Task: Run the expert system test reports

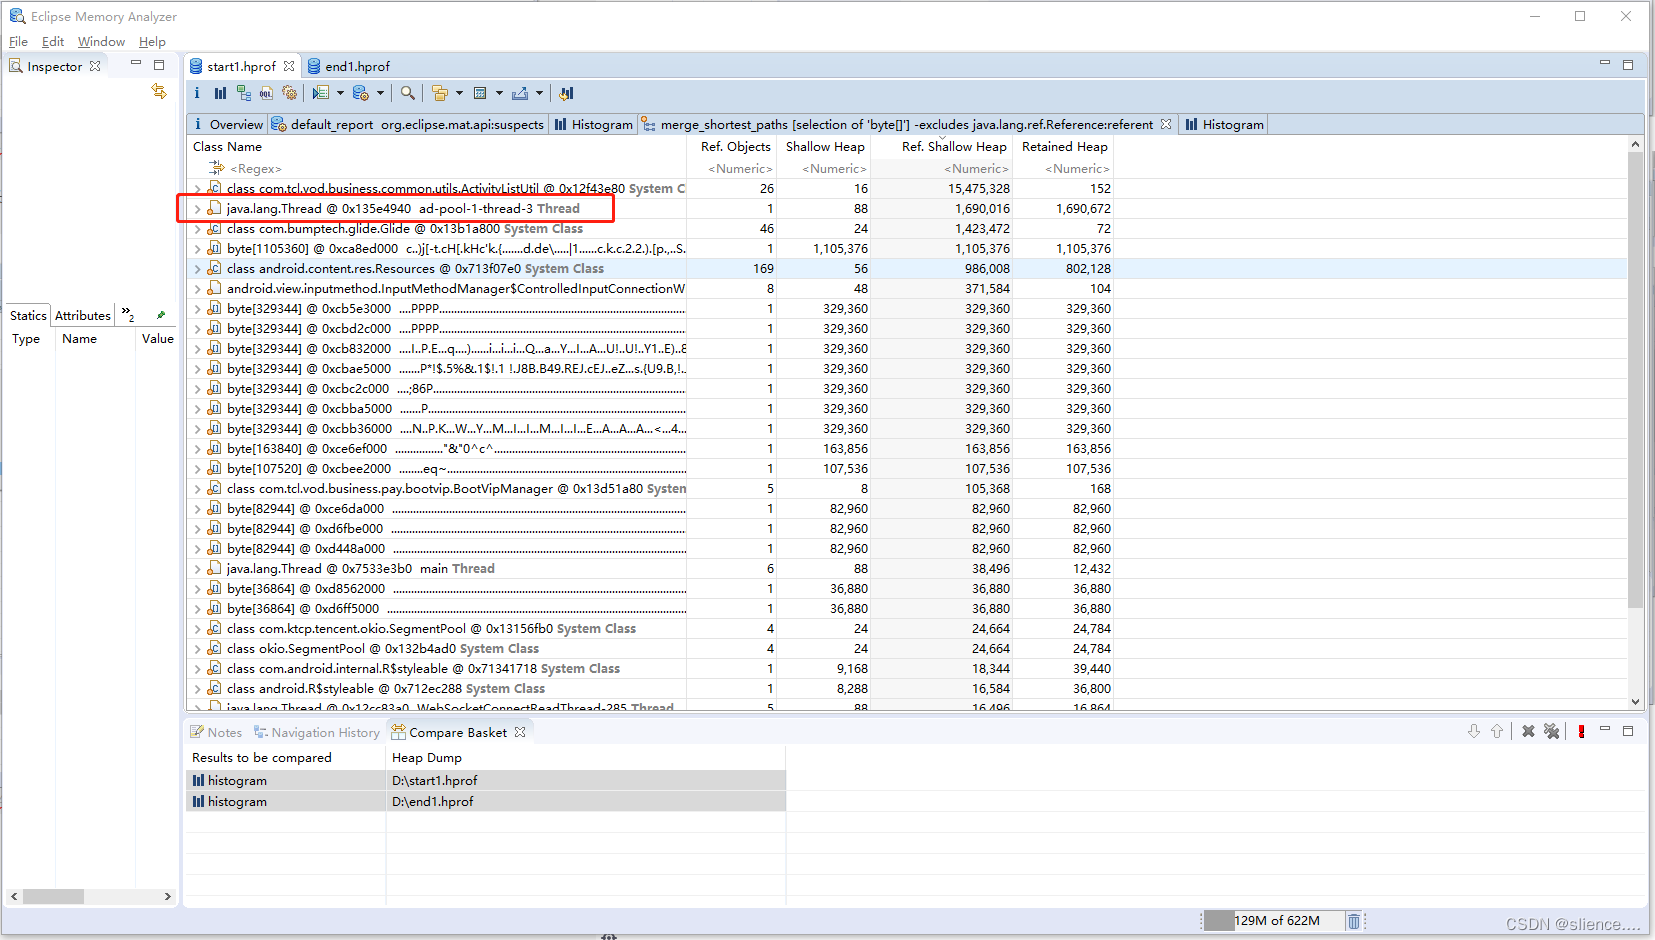Action: tap(320, 93)
